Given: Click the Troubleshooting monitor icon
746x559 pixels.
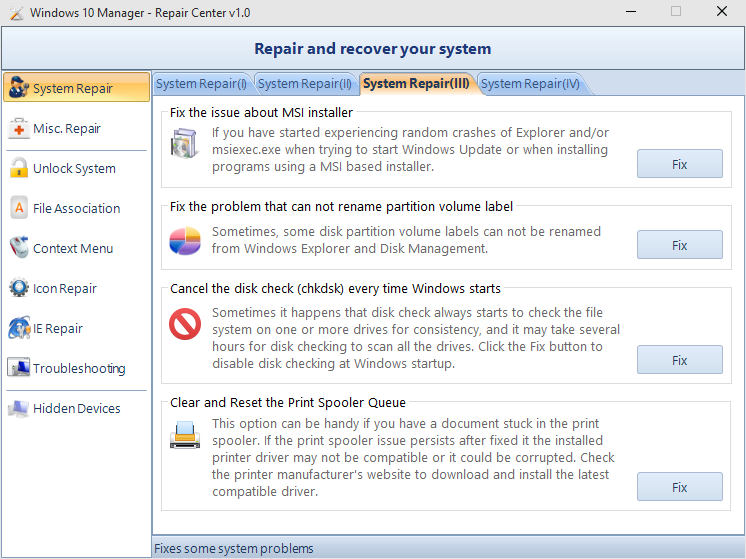Looking at the screenshot, I should 19,367.
